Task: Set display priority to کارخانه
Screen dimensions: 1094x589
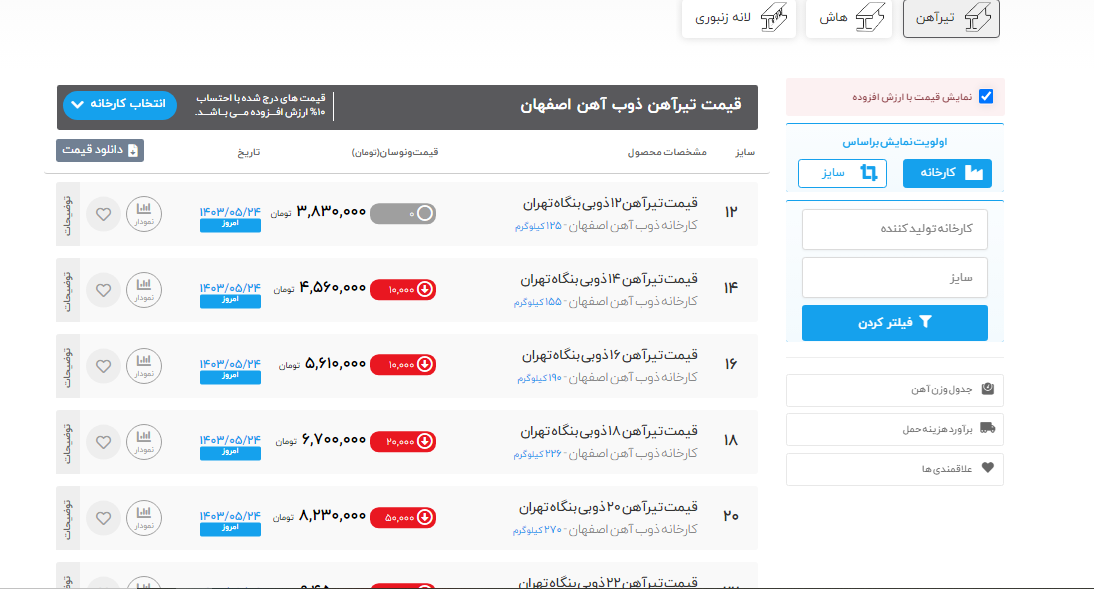Action: (947, 173)
